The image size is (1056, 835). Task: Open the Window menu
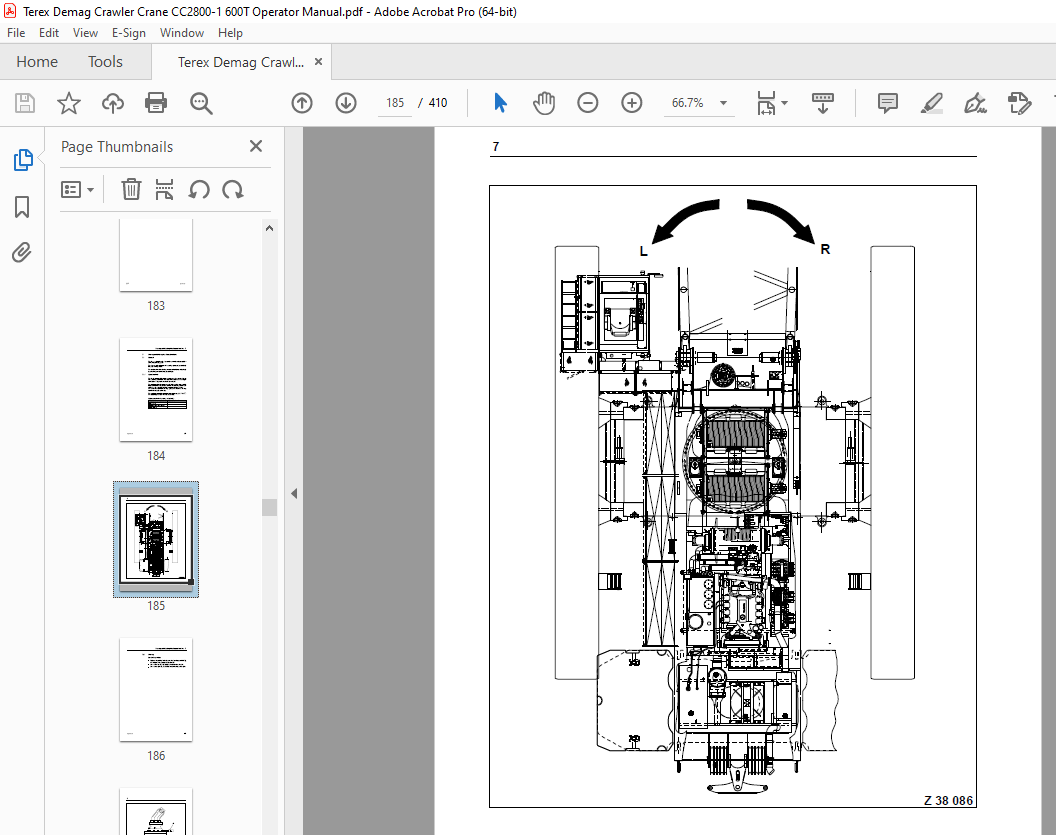coord(182,33)
